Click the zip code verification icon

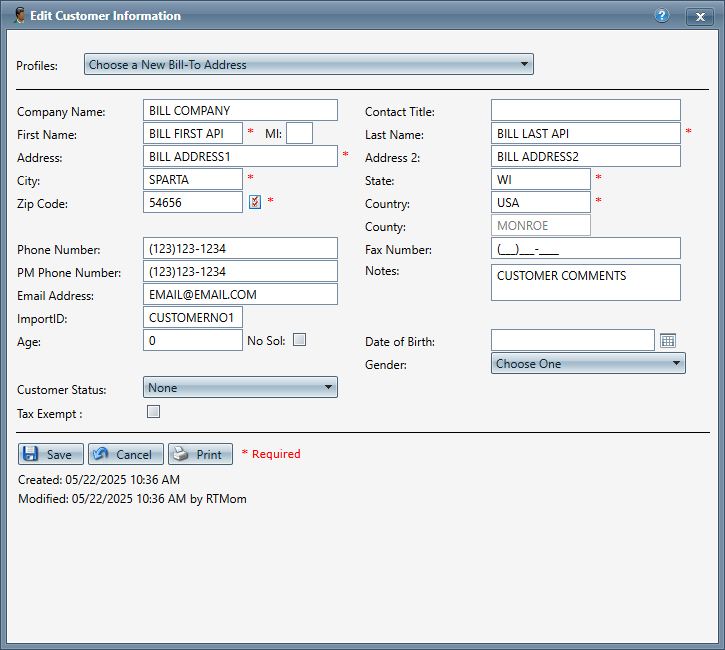pos(255,202)
